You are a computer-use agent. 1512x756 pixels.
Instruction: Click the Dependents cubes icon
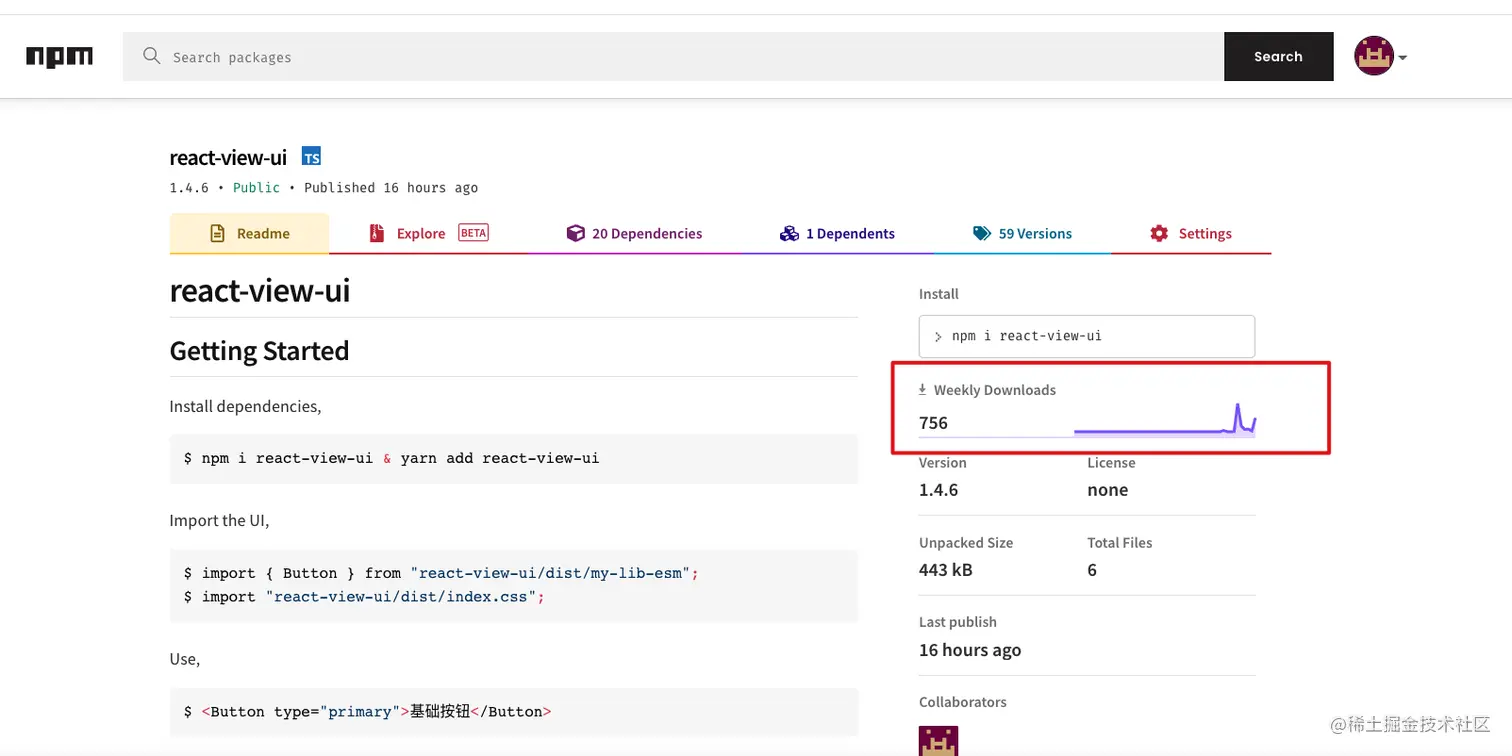[789, 233]
